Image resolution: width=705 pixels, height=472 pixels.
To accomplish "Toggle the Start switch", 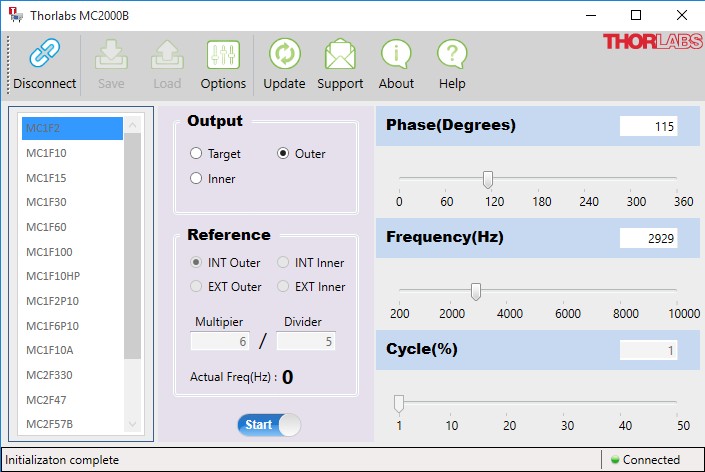I will click(269, 425).
